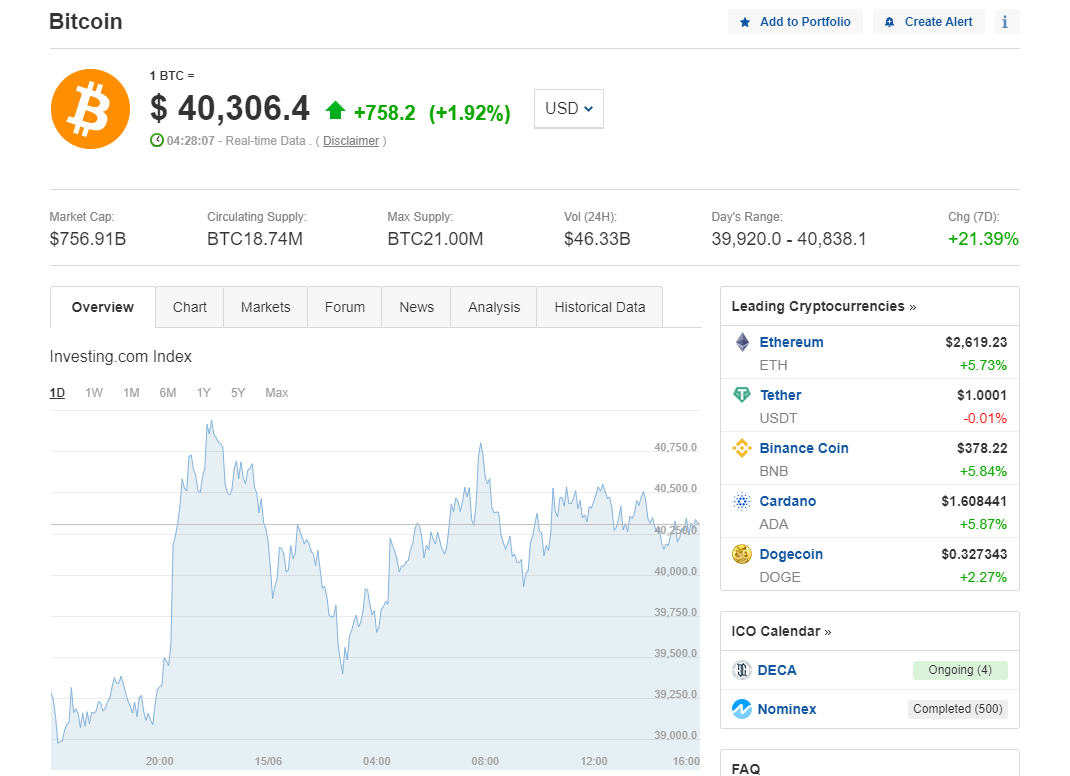Viewport: 1070px width, 776px height.
Task: Open the Nominex ICO link
Action: click(x=787, y=709)
